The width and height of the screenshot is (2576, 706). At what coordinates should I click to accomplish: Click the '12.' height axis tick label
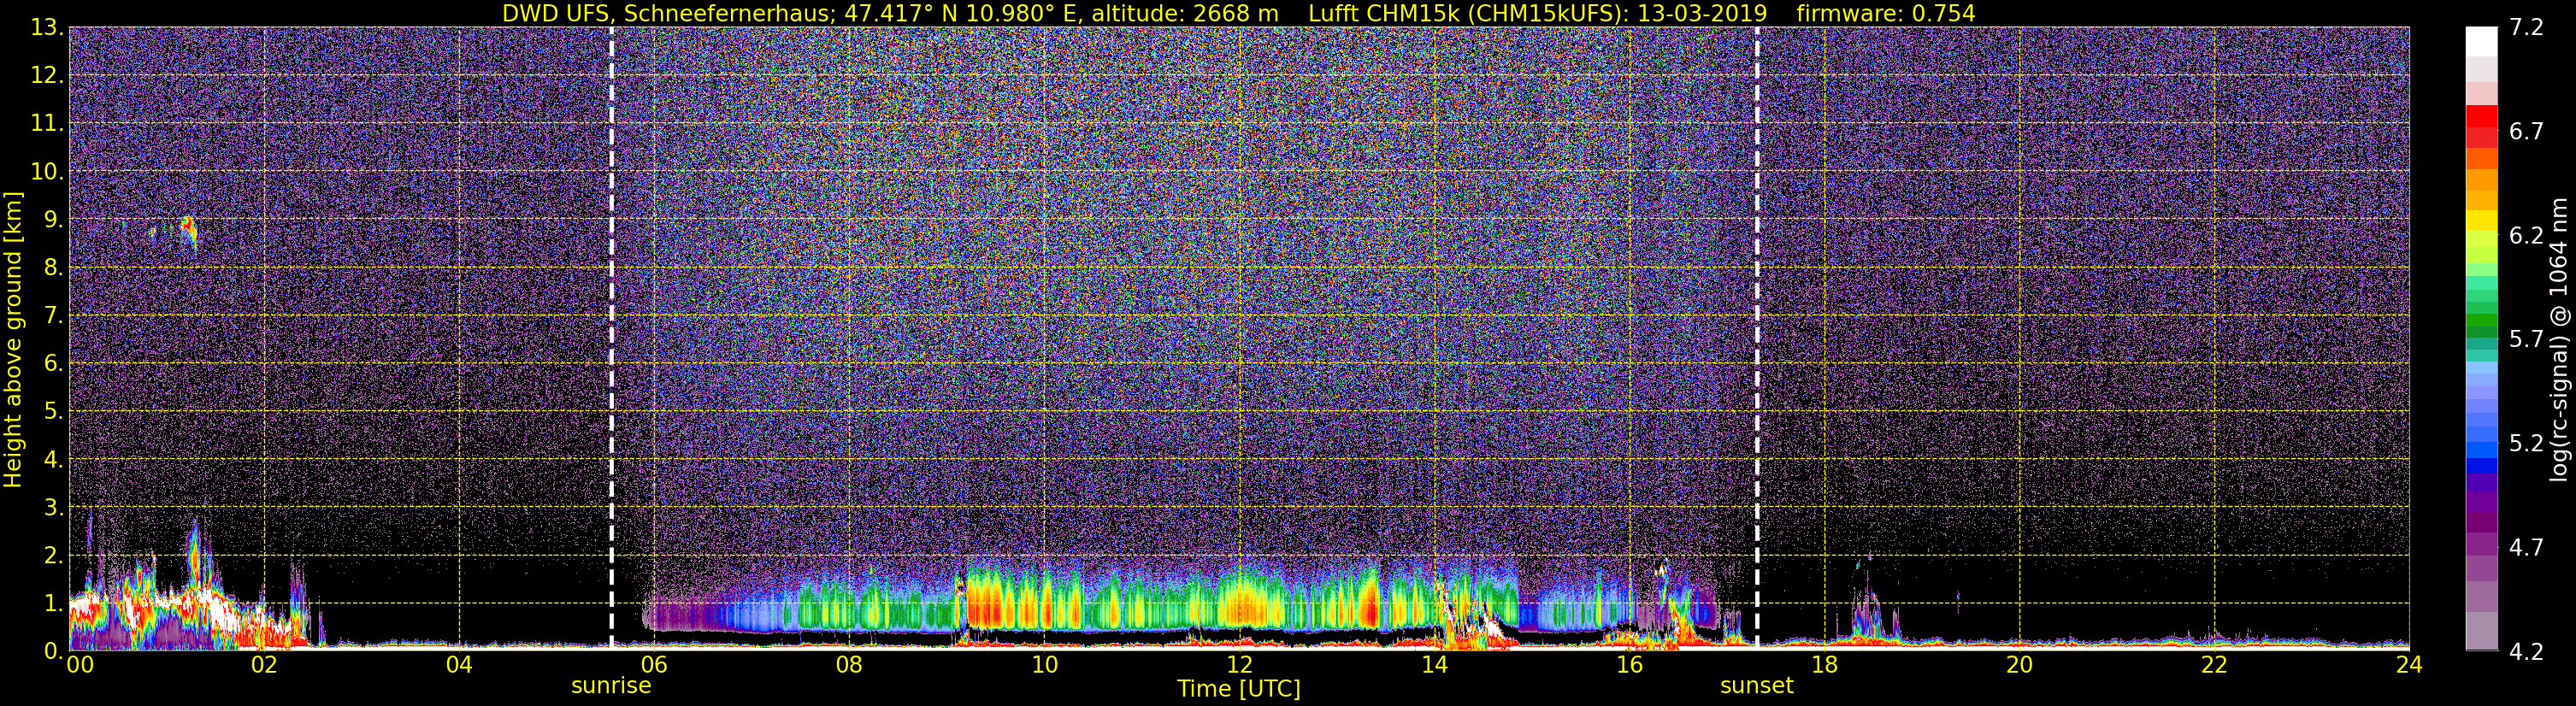coord(47,76)
